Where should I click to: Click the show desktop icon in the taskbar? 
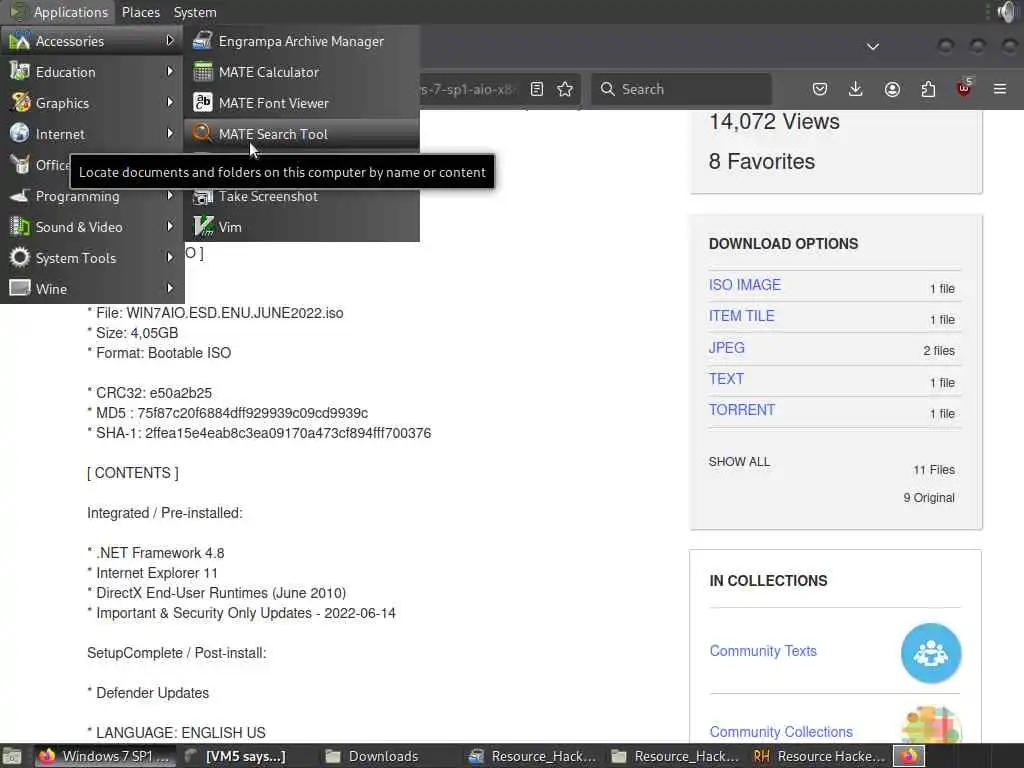(x=12, y=756)
